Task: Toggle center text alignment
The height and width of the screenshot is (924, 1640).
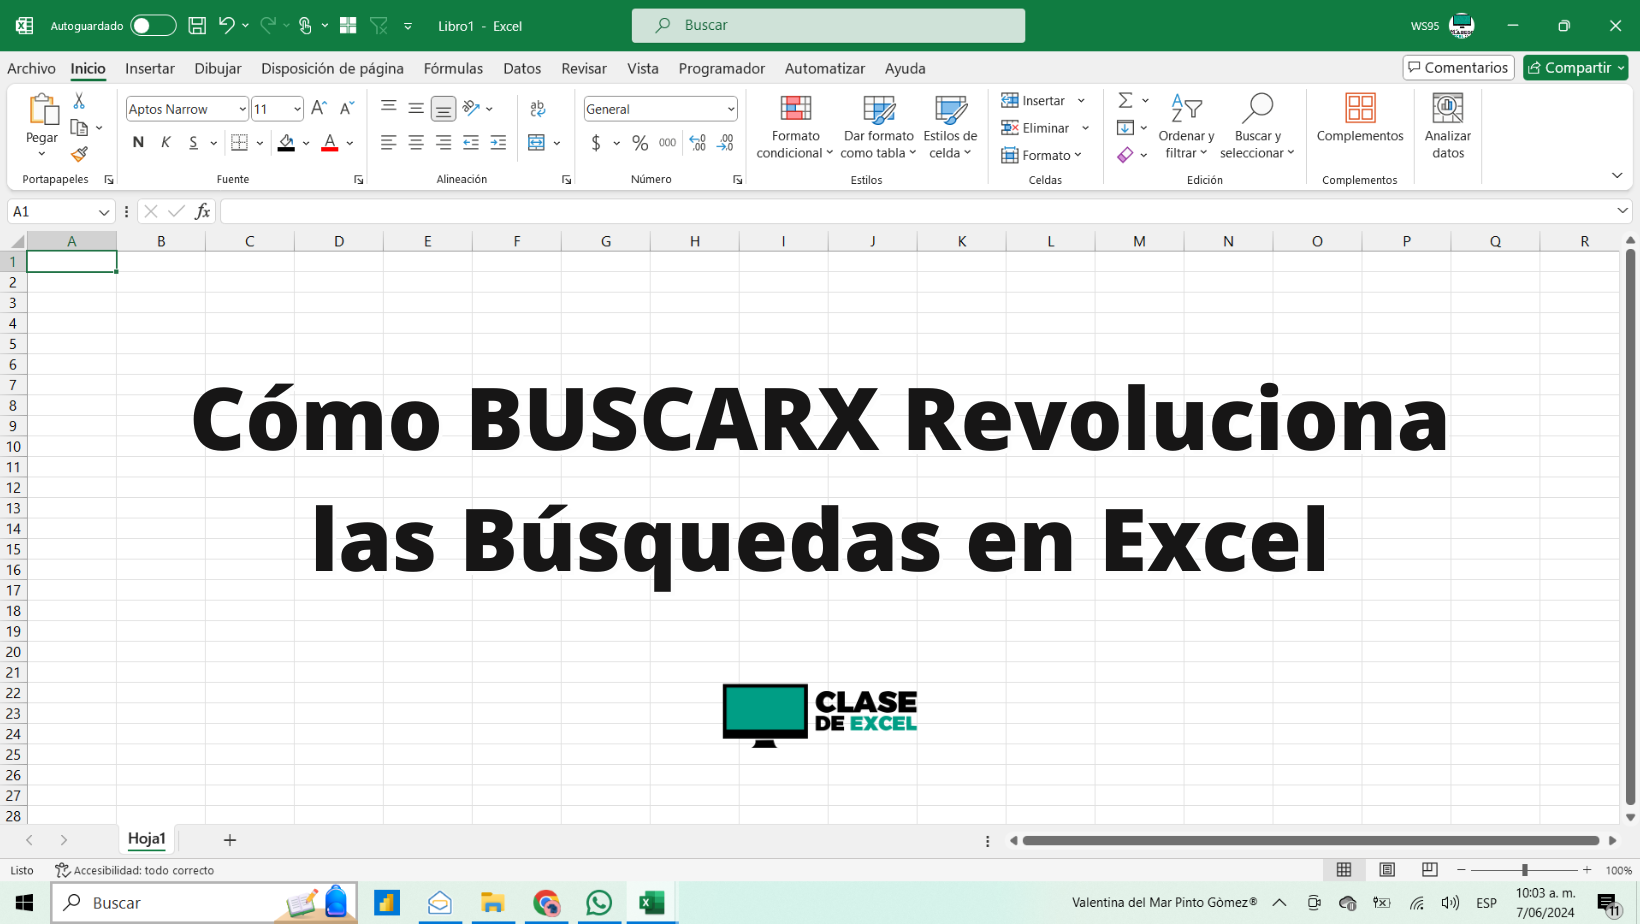Action: tap(416, 142)
